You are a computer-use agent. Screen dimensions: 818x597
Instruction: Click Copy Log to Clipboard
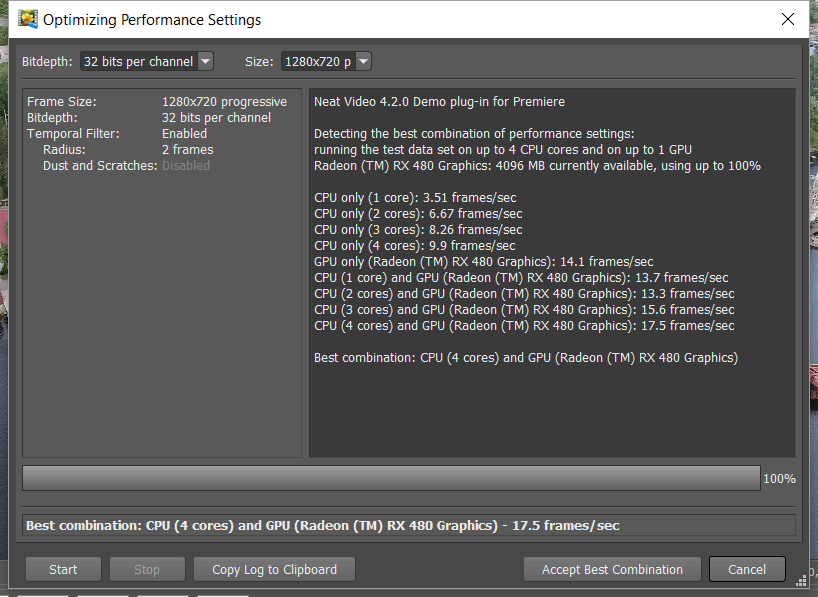(x=274, y=569)
